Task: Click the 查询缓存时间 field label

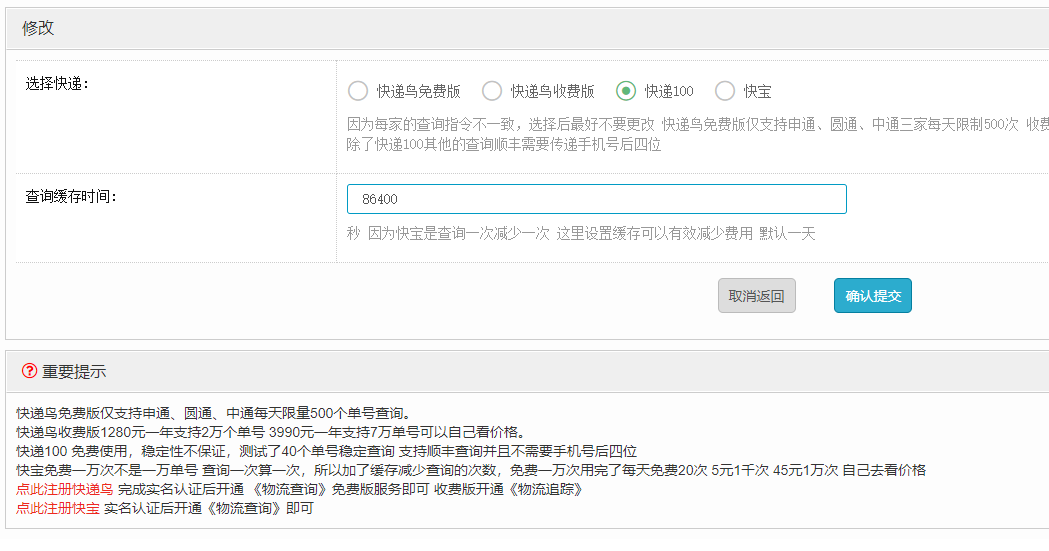Action: [x=71, y=196]
